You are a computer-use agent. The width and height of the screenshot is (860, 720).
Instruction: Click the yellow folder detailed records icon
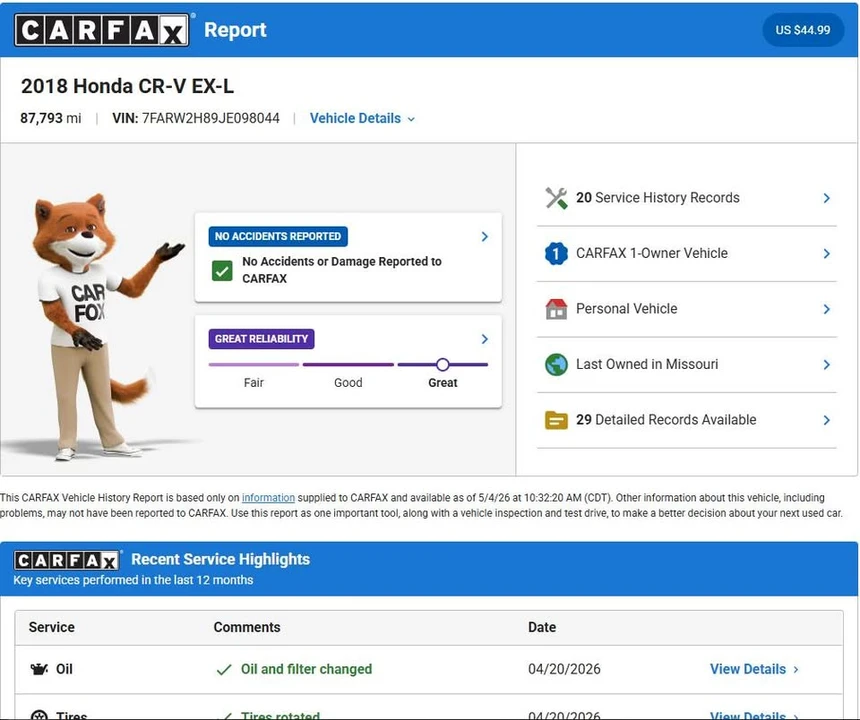tap(556, 420)
